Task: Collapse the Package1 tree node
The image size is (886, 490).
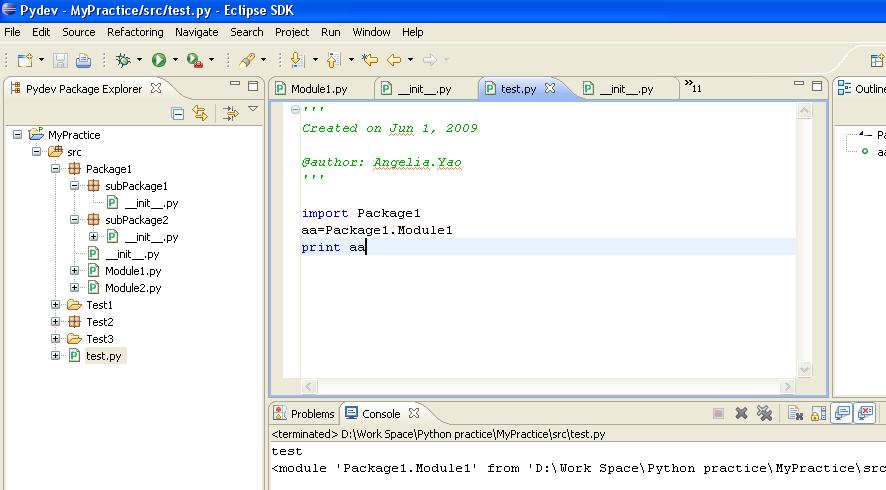Action: coord(55,168)
